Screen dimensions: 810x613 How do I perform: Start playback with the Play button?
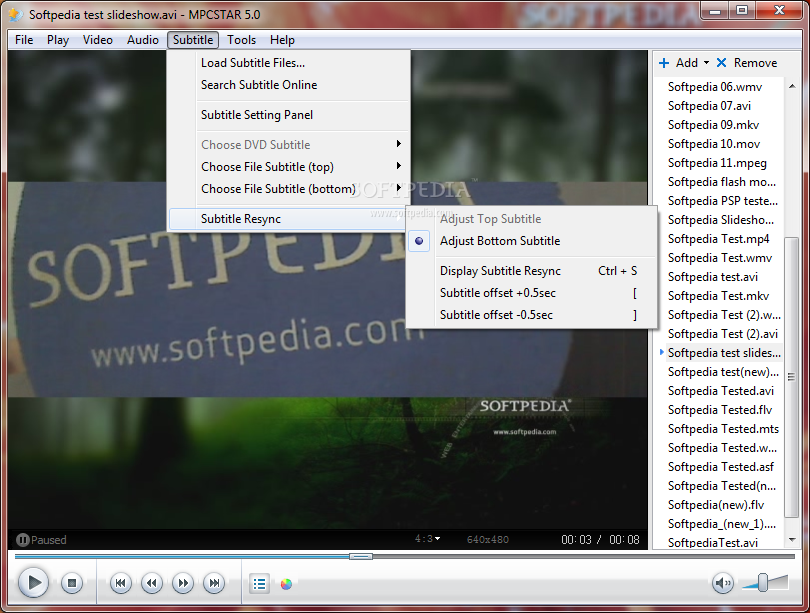click(x=34, y=583)
